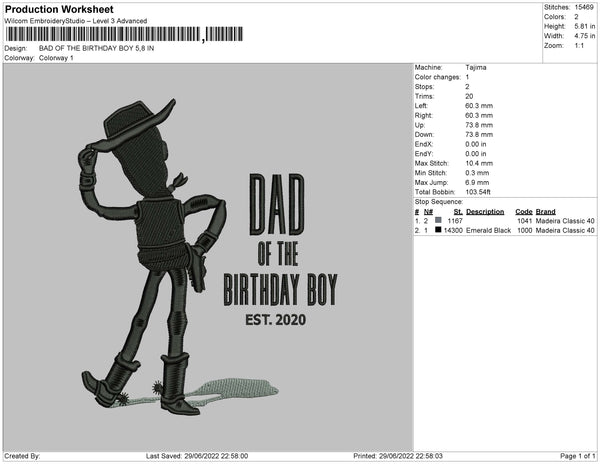Click the Colors value 2

(x=576, y=17)
